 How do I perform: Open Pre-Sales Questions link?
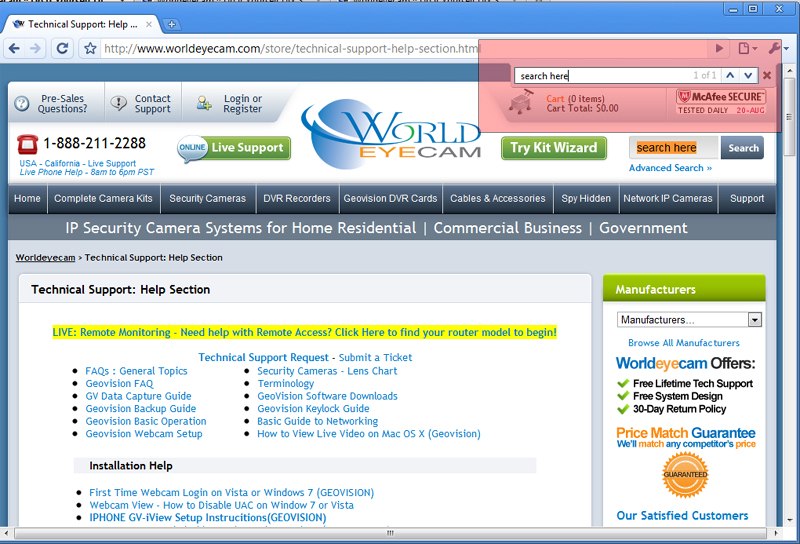tap(63, 104)
